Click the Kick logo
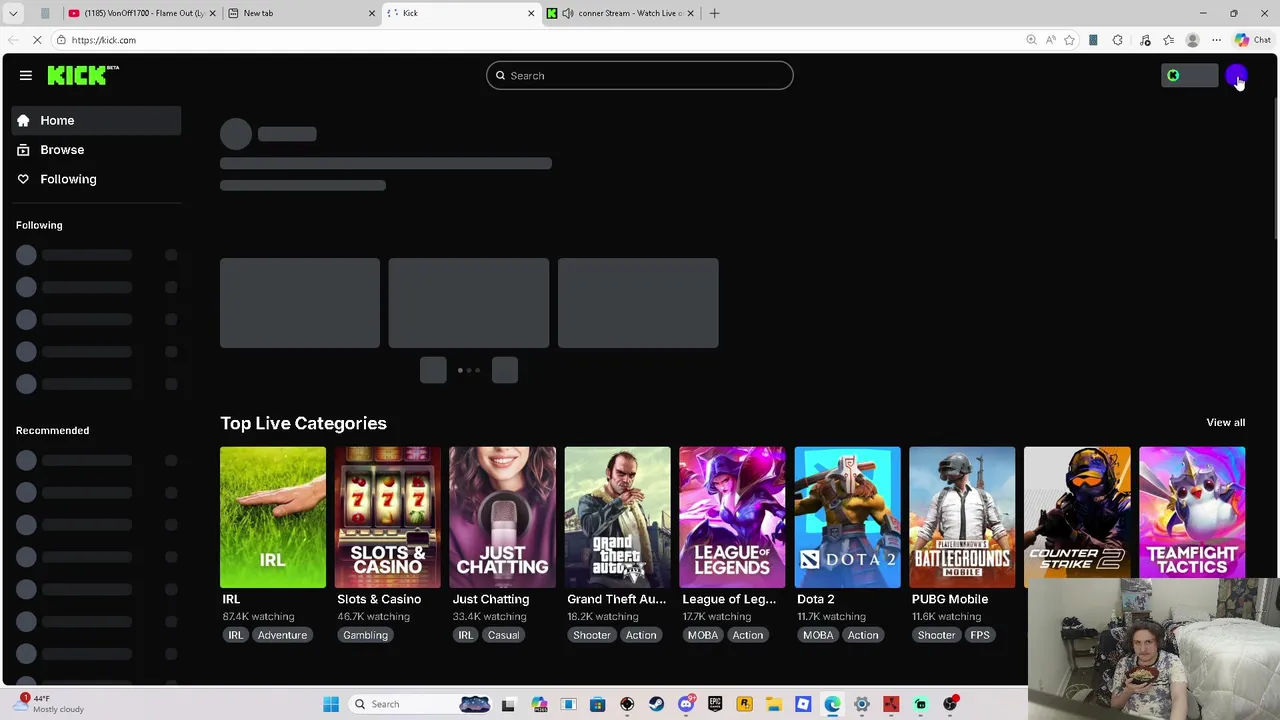This screenshot has height=720, width=1280. pos(83,75)
